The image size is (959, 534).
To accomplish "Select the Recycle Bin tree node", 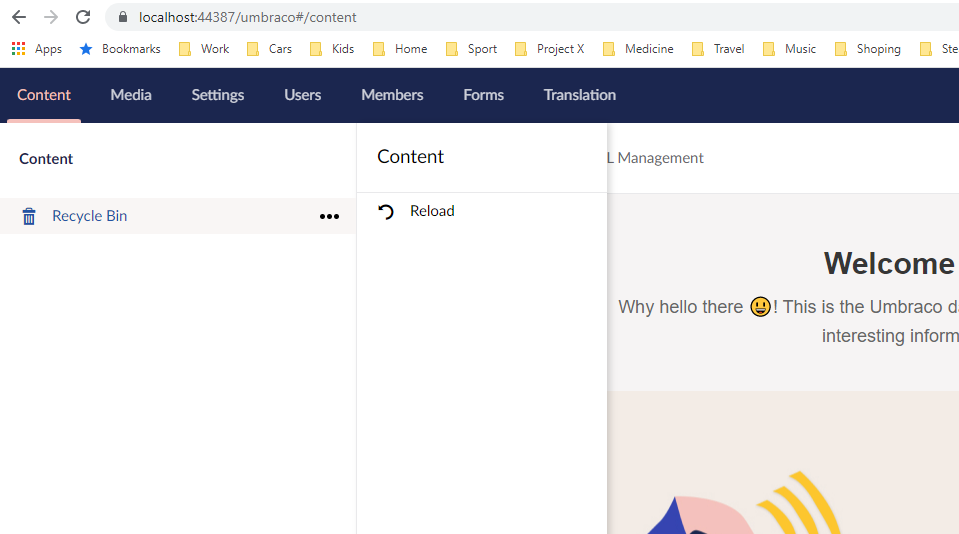I will 89,216.
